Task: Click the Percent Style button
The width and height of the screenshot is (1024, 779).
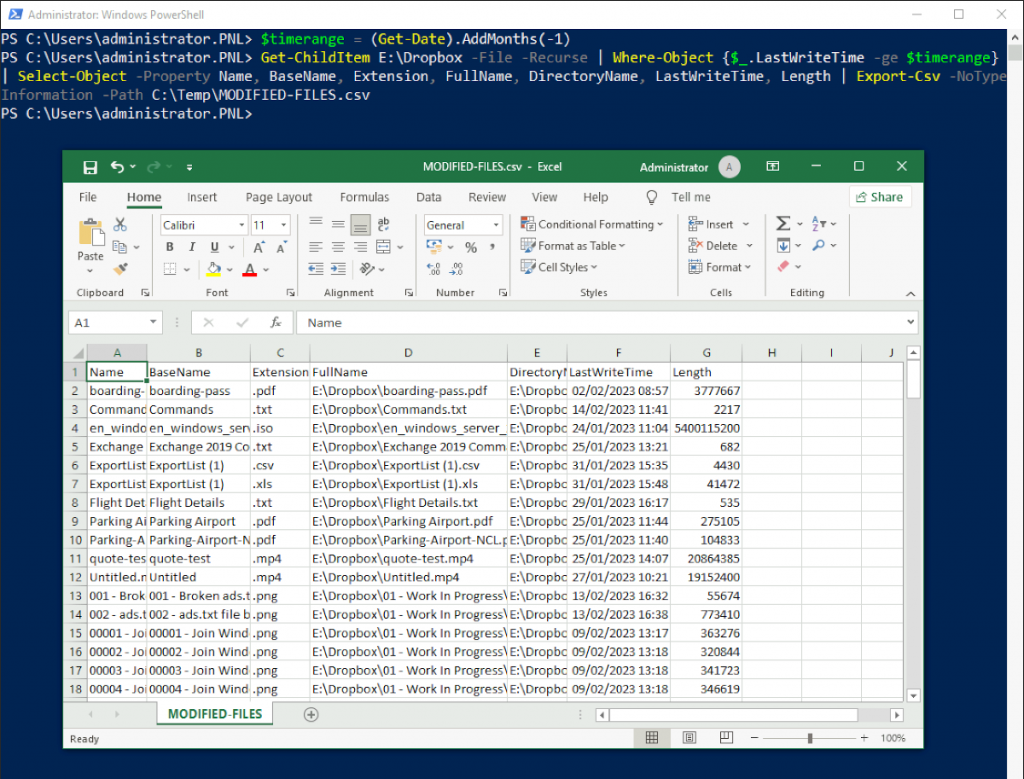Action: tap(470, 247)
